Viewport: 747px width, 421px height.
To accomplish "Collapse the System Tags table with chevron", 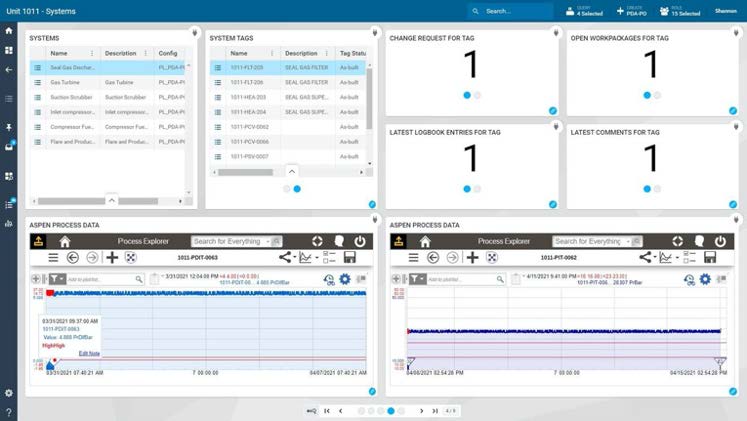I will tap(292, 171).
